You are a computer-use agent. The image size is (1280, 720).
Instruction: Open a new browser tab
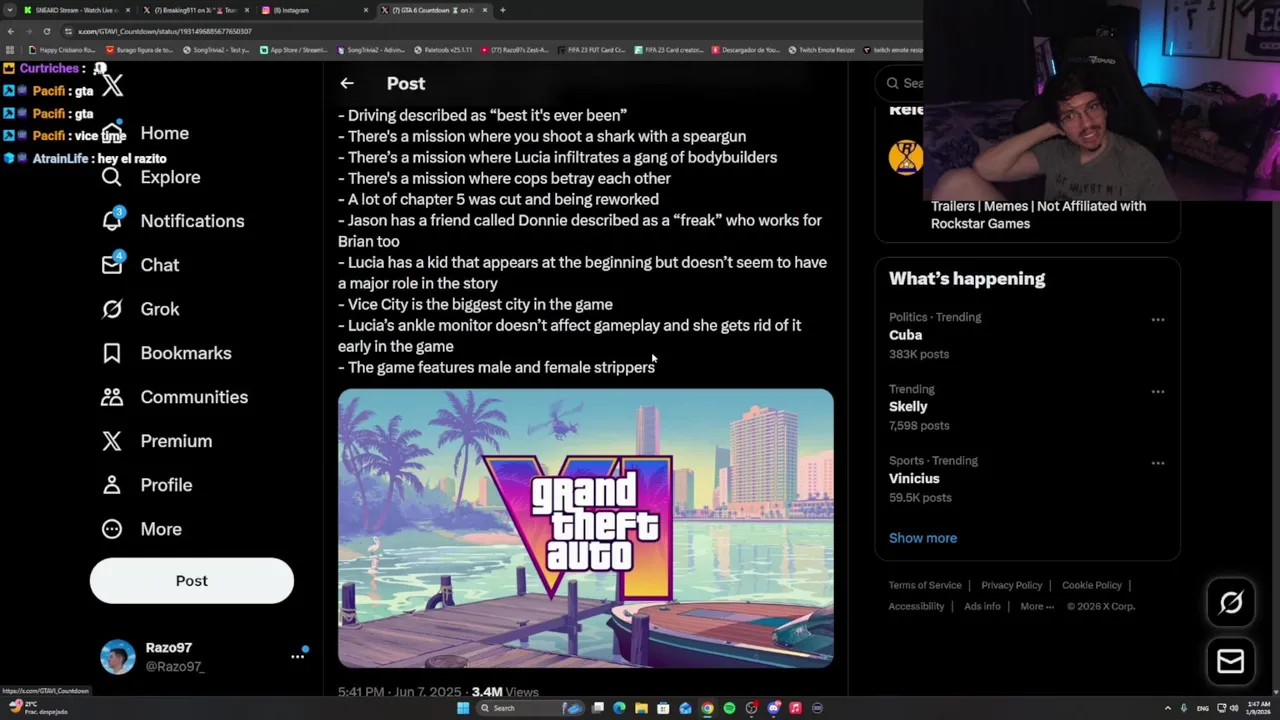tap(502, 10)
